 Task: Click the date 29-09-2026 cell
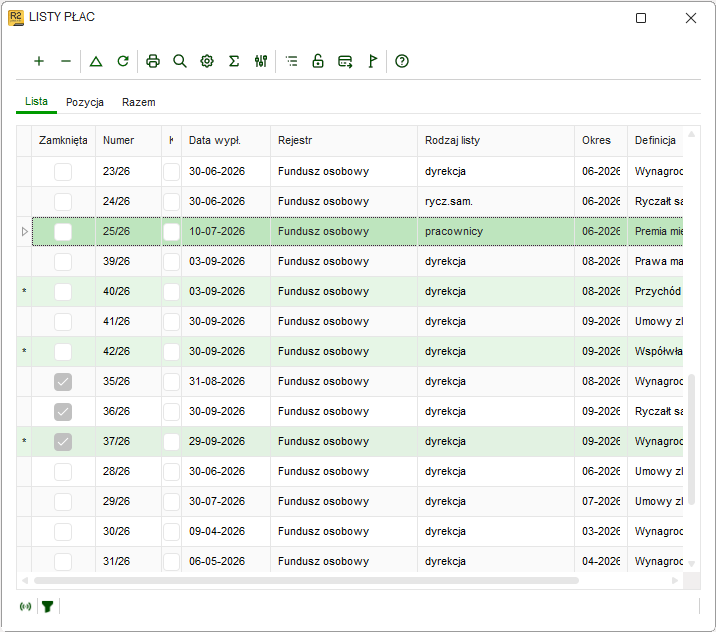coord(226,442)
